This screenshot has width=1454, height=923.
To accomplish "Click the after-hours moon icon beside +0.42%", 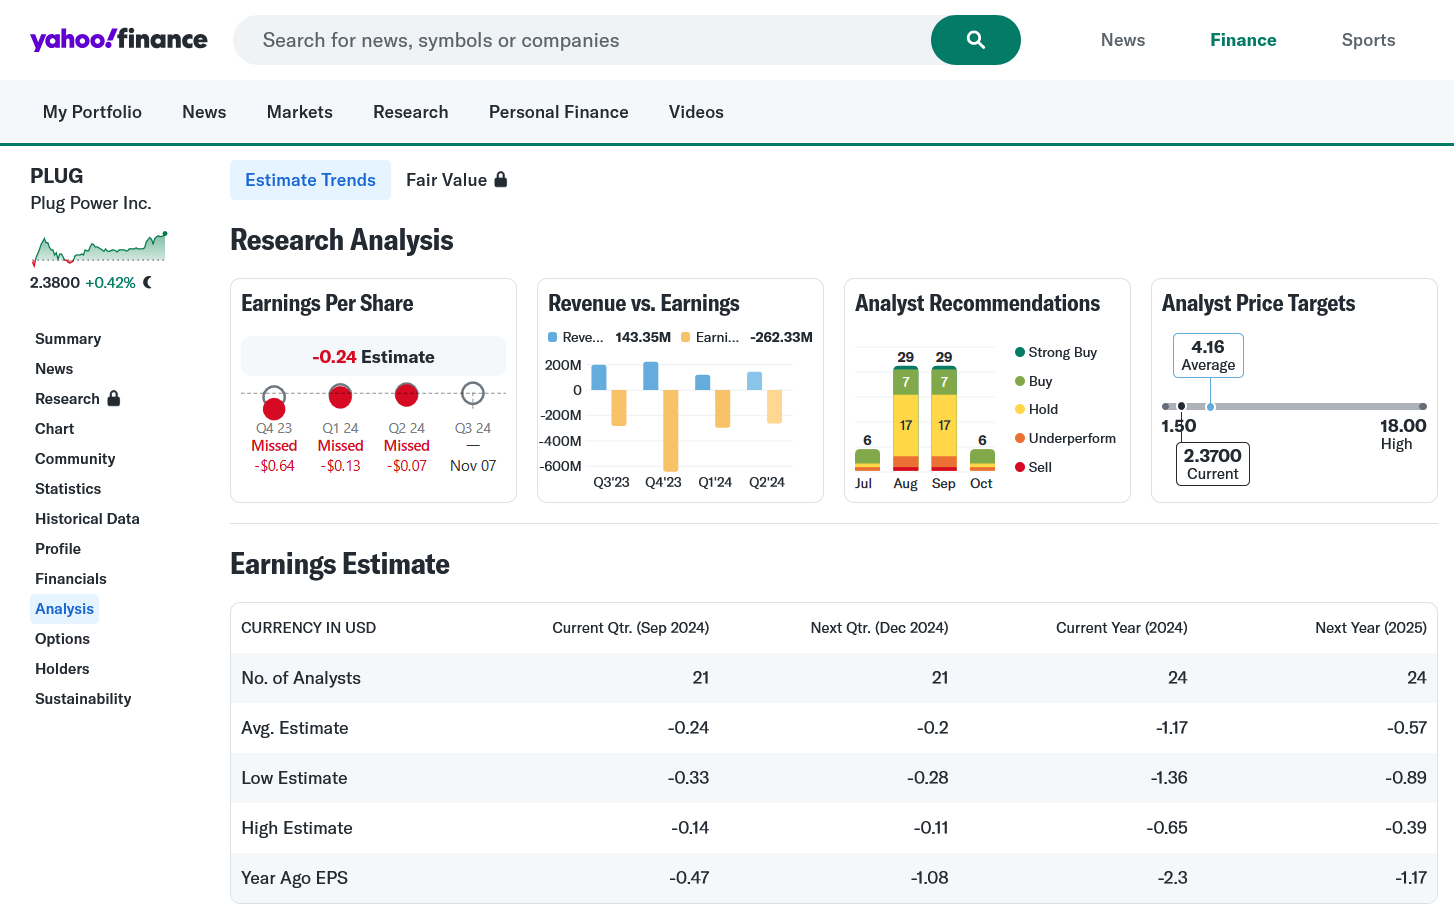I will (148, 282).
